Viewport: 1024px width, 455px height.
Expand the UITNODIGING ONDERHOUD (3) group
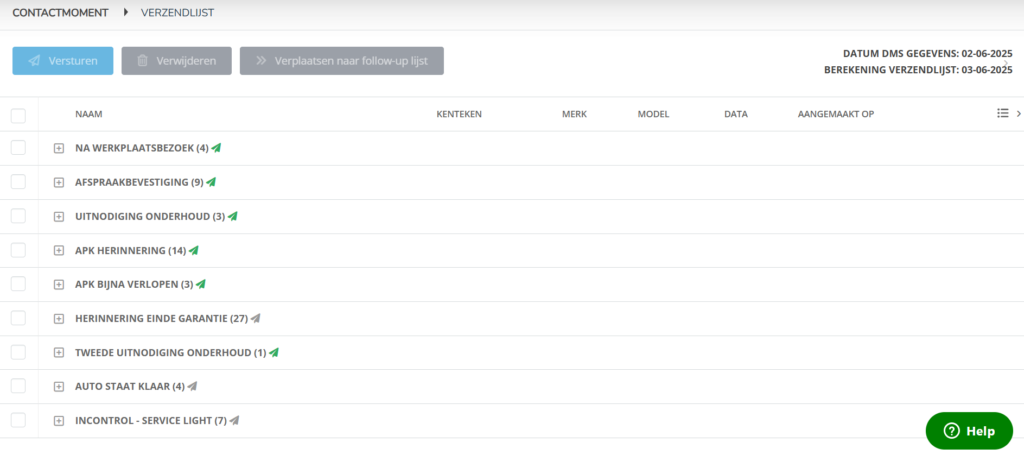(x=59, y=217)
